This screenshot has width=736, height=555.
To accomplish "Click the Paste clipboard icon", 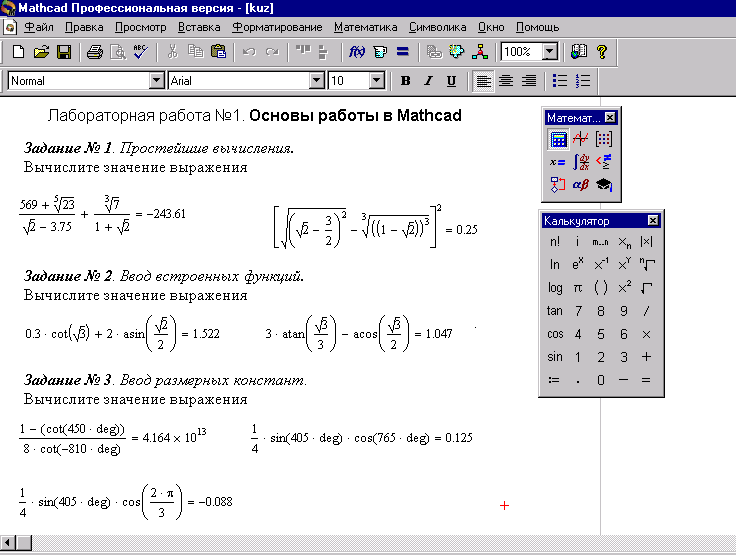I will (218, 52).
